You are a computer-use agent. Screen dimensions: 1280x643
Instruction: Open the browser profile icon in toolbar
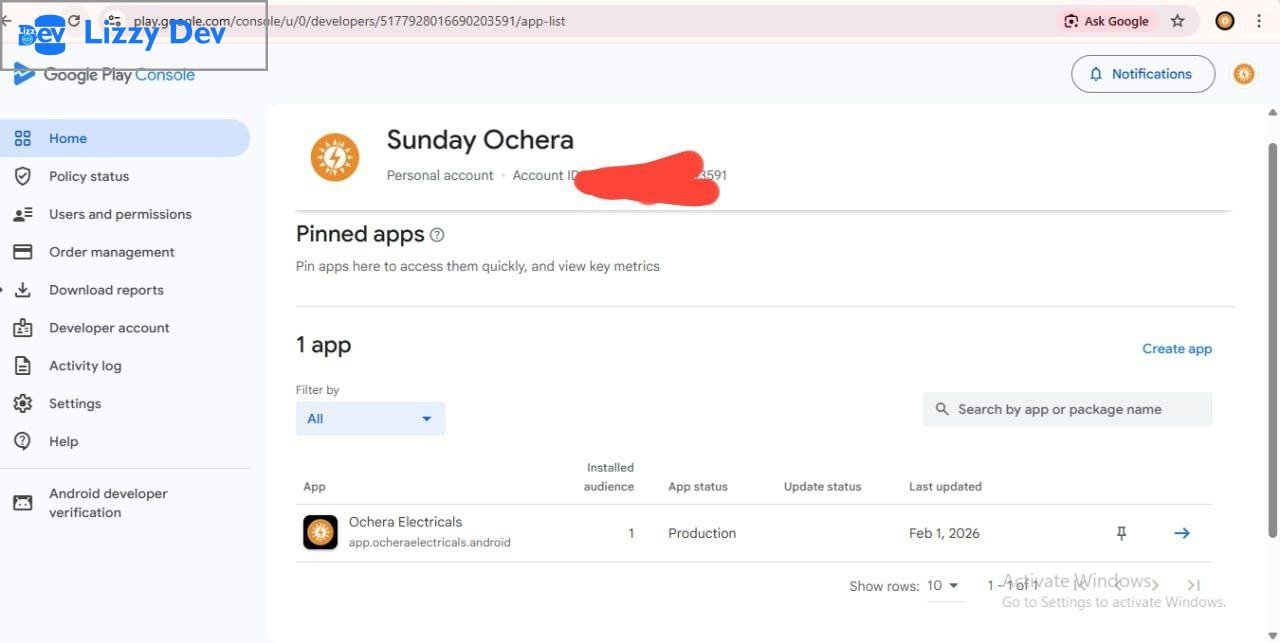(x=1224, y=21)
